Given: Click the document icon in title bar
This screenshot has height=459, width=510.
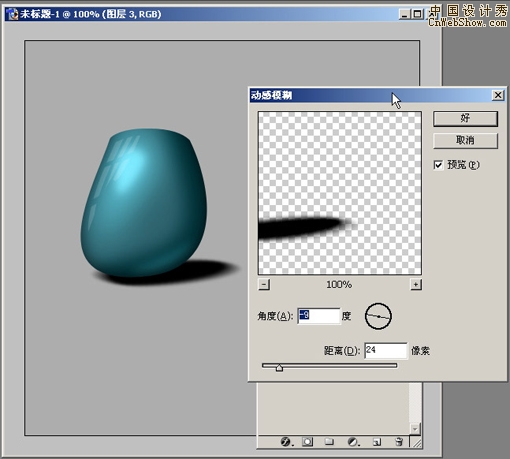Looking at the screenshot, I should 13,14.
